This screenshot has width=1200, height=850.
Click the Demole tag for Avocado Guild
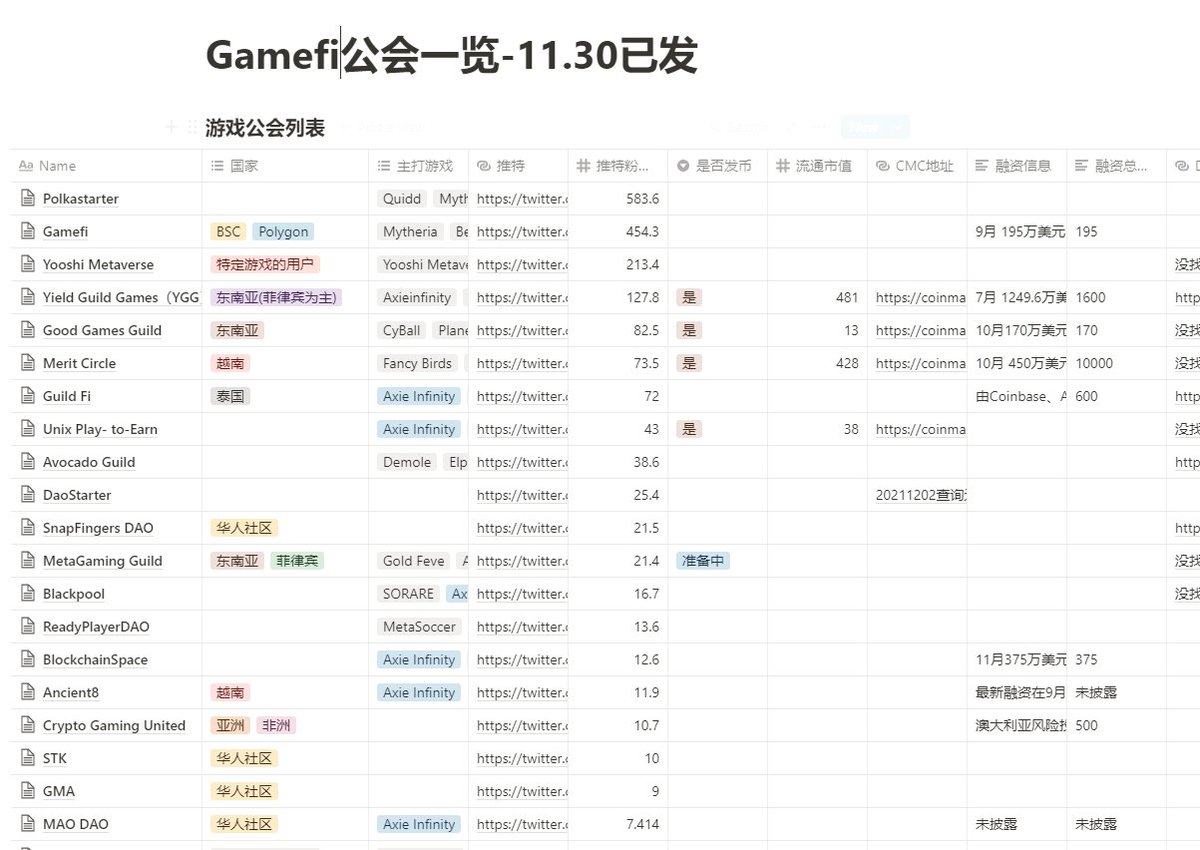407,463
